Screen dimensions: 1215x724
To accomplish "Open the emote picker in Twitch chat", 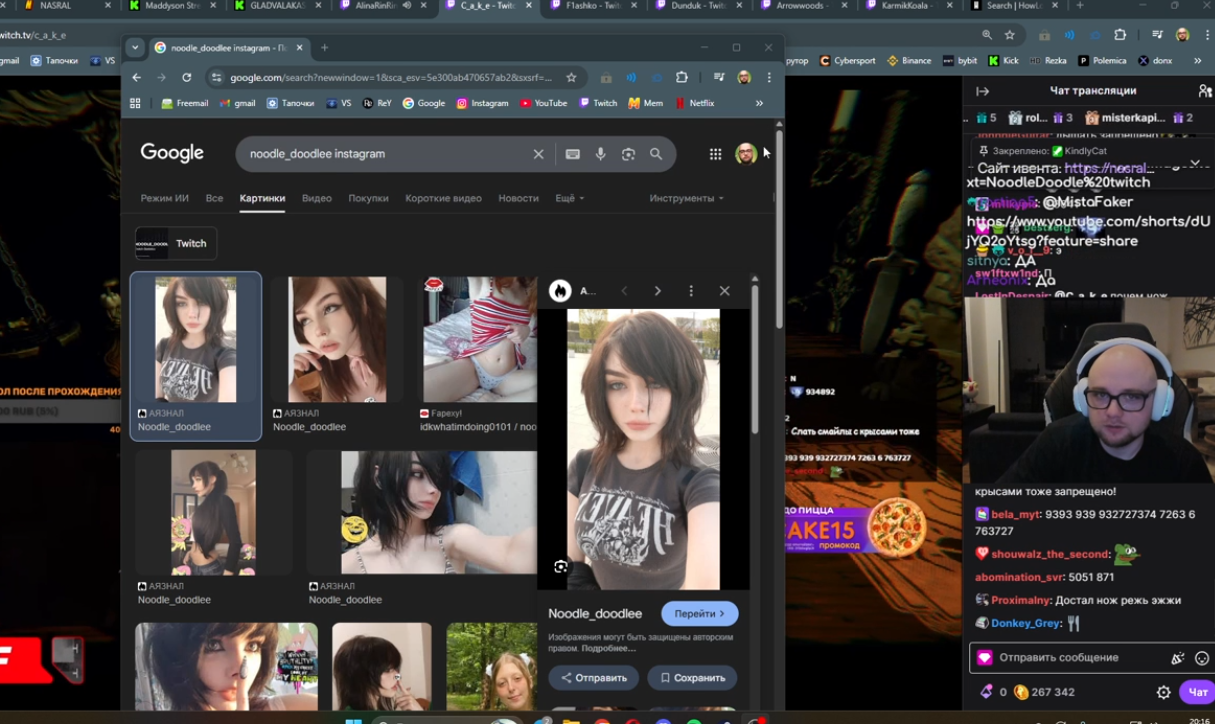I will click(x=1202, y=658).
